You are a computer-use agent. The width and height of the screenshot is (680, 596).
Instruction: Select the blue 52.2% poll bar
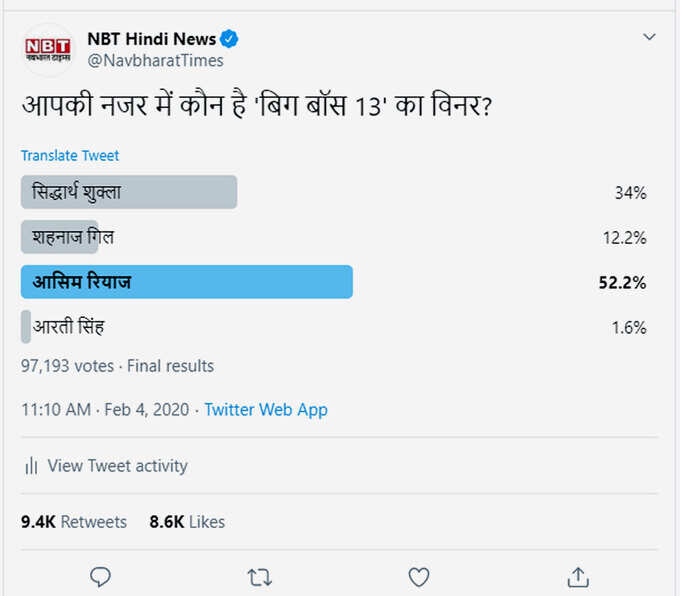(x=187, y=282)
